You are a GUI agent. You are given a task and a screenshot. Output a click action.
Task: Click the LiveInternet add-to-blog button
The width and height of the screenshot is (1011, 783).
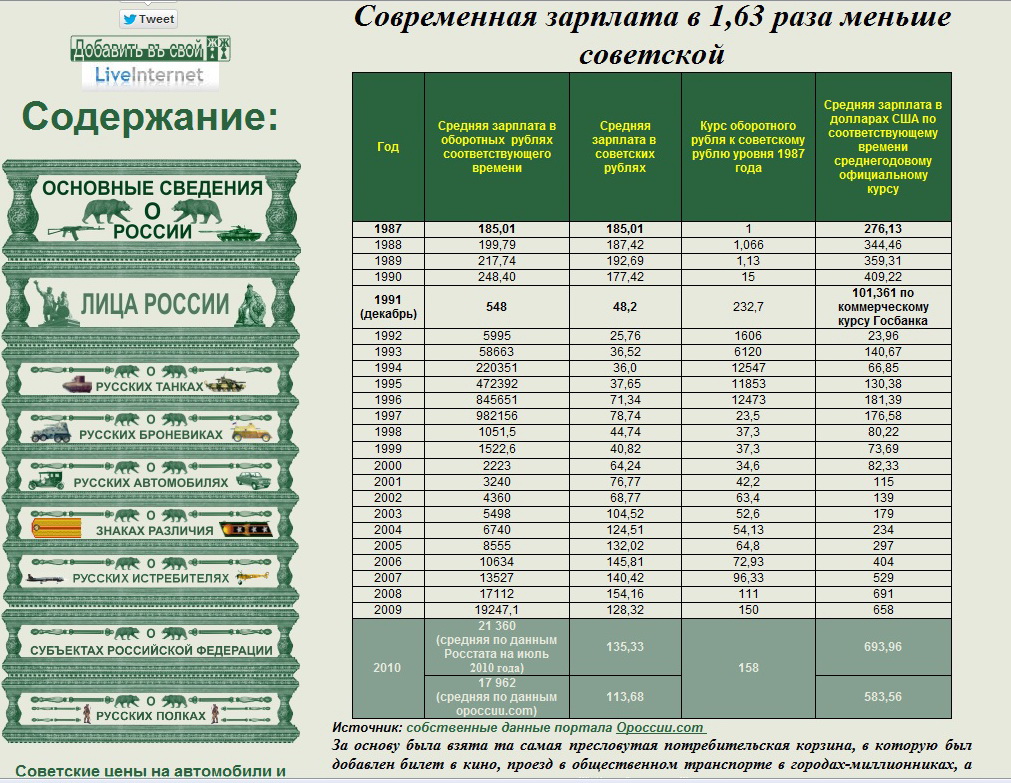tap(150, 63)
